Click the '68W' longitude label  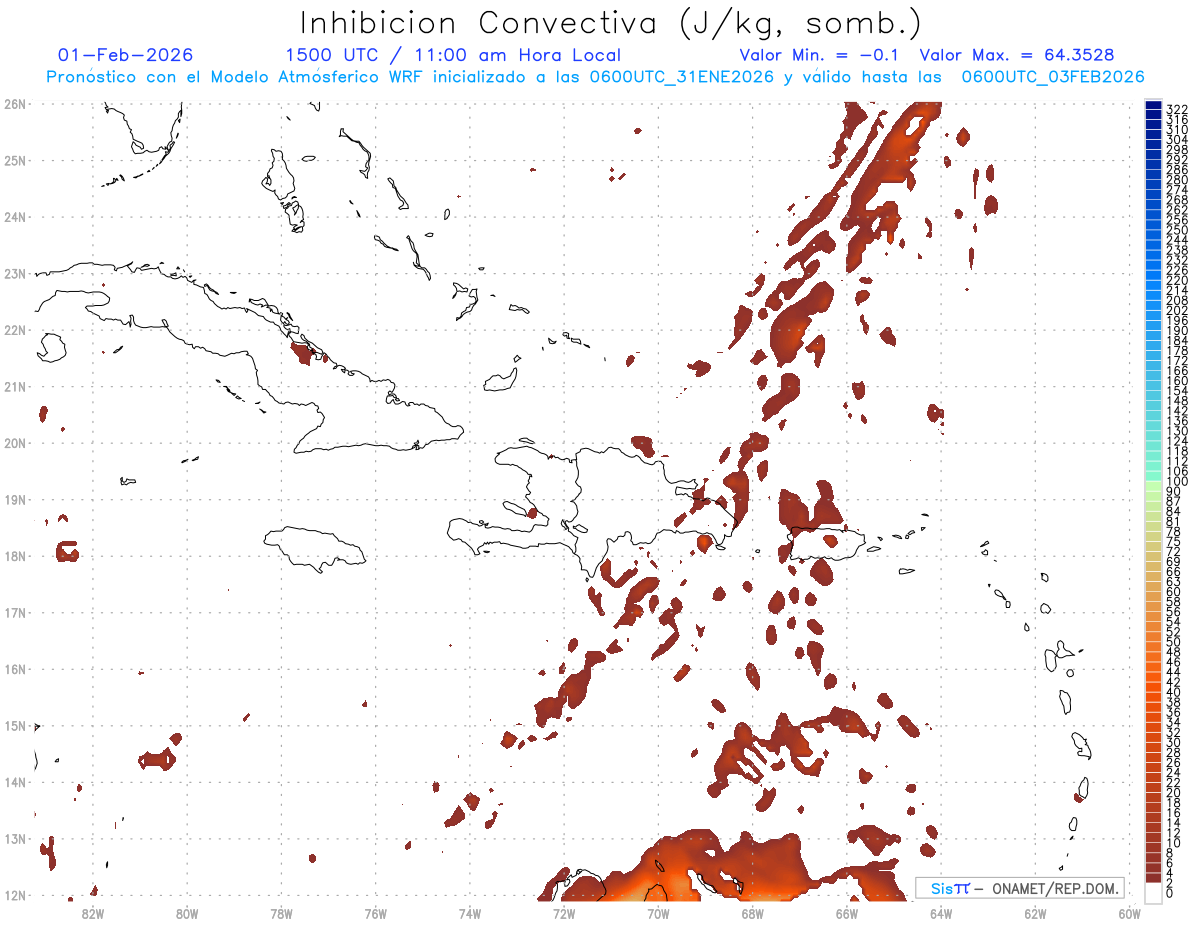753,913
